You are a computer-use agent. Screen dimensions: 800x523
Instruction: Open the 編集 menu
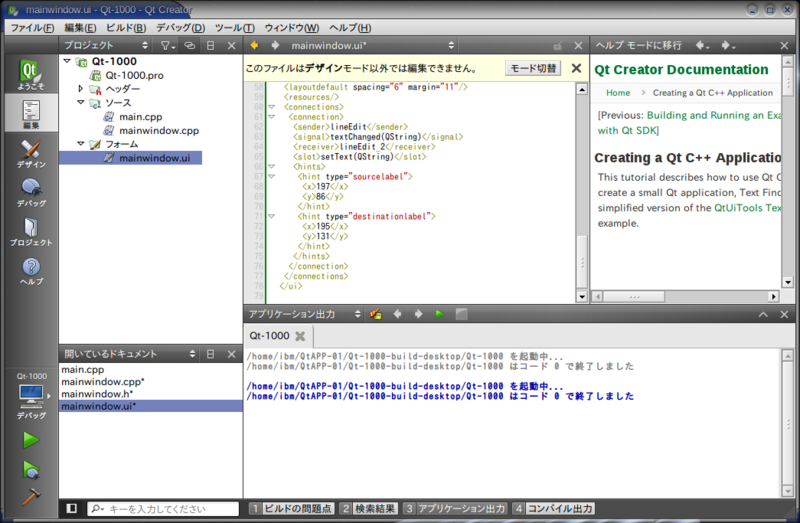pyautogui.click(x=81, y=28)
